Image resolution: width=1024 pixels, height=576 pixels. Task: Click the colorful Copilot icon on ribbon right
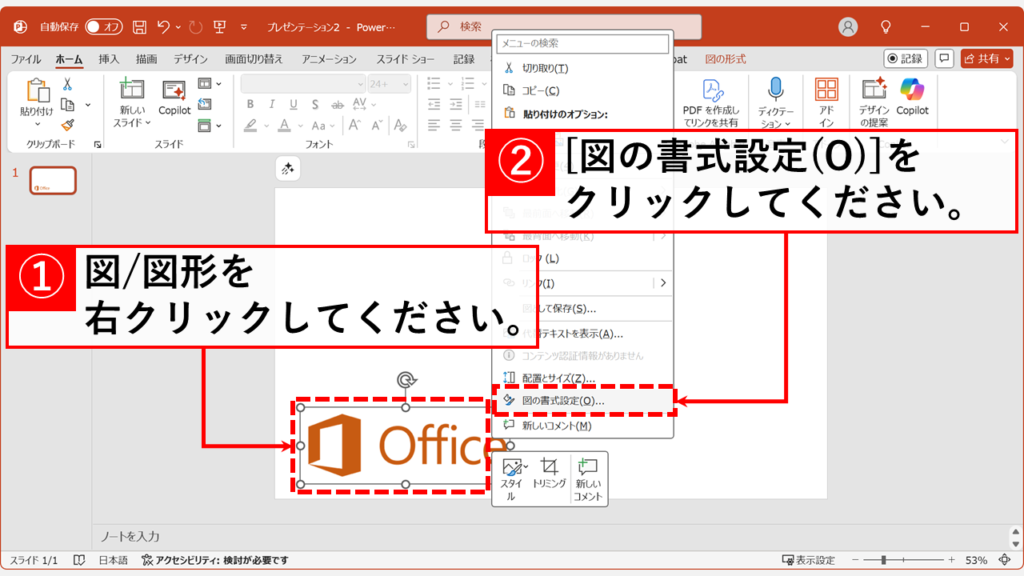click(x=912, y=89)
